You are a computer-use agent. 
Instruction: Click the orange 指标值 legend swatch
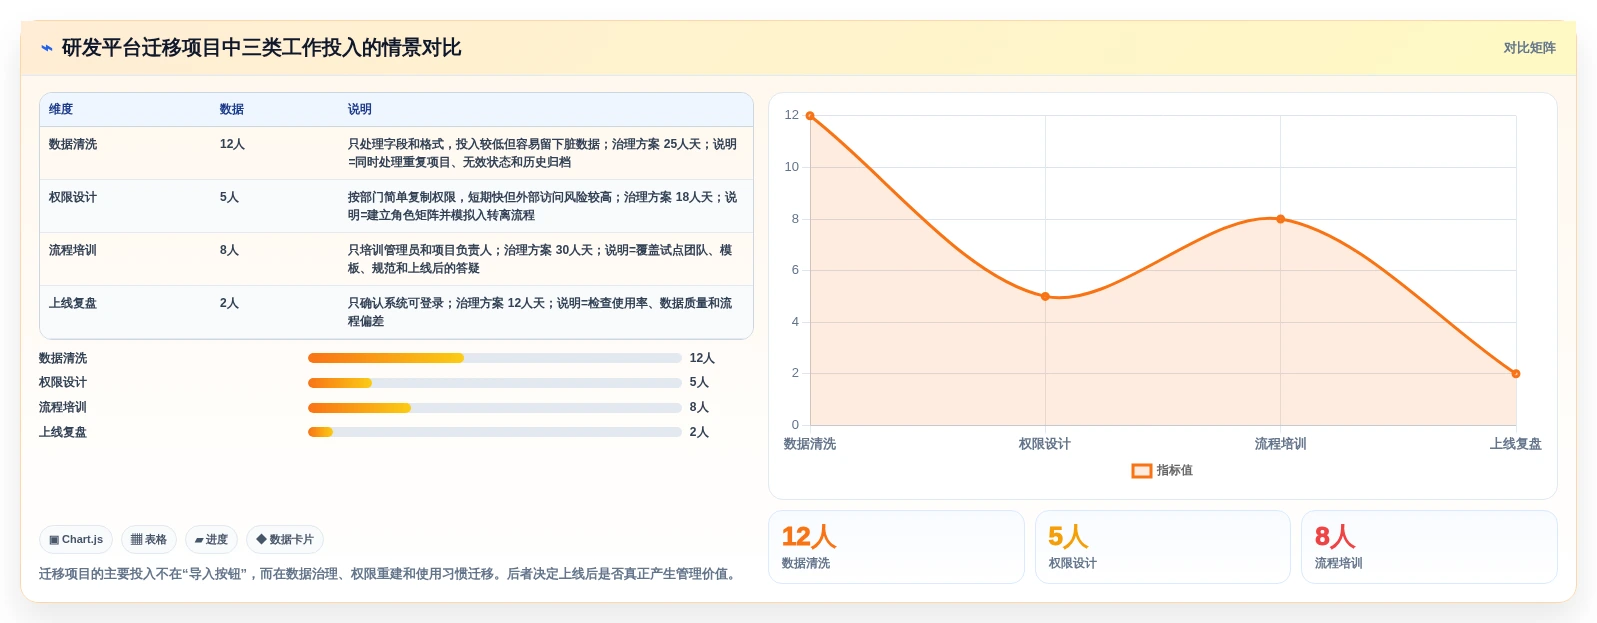1141,470
